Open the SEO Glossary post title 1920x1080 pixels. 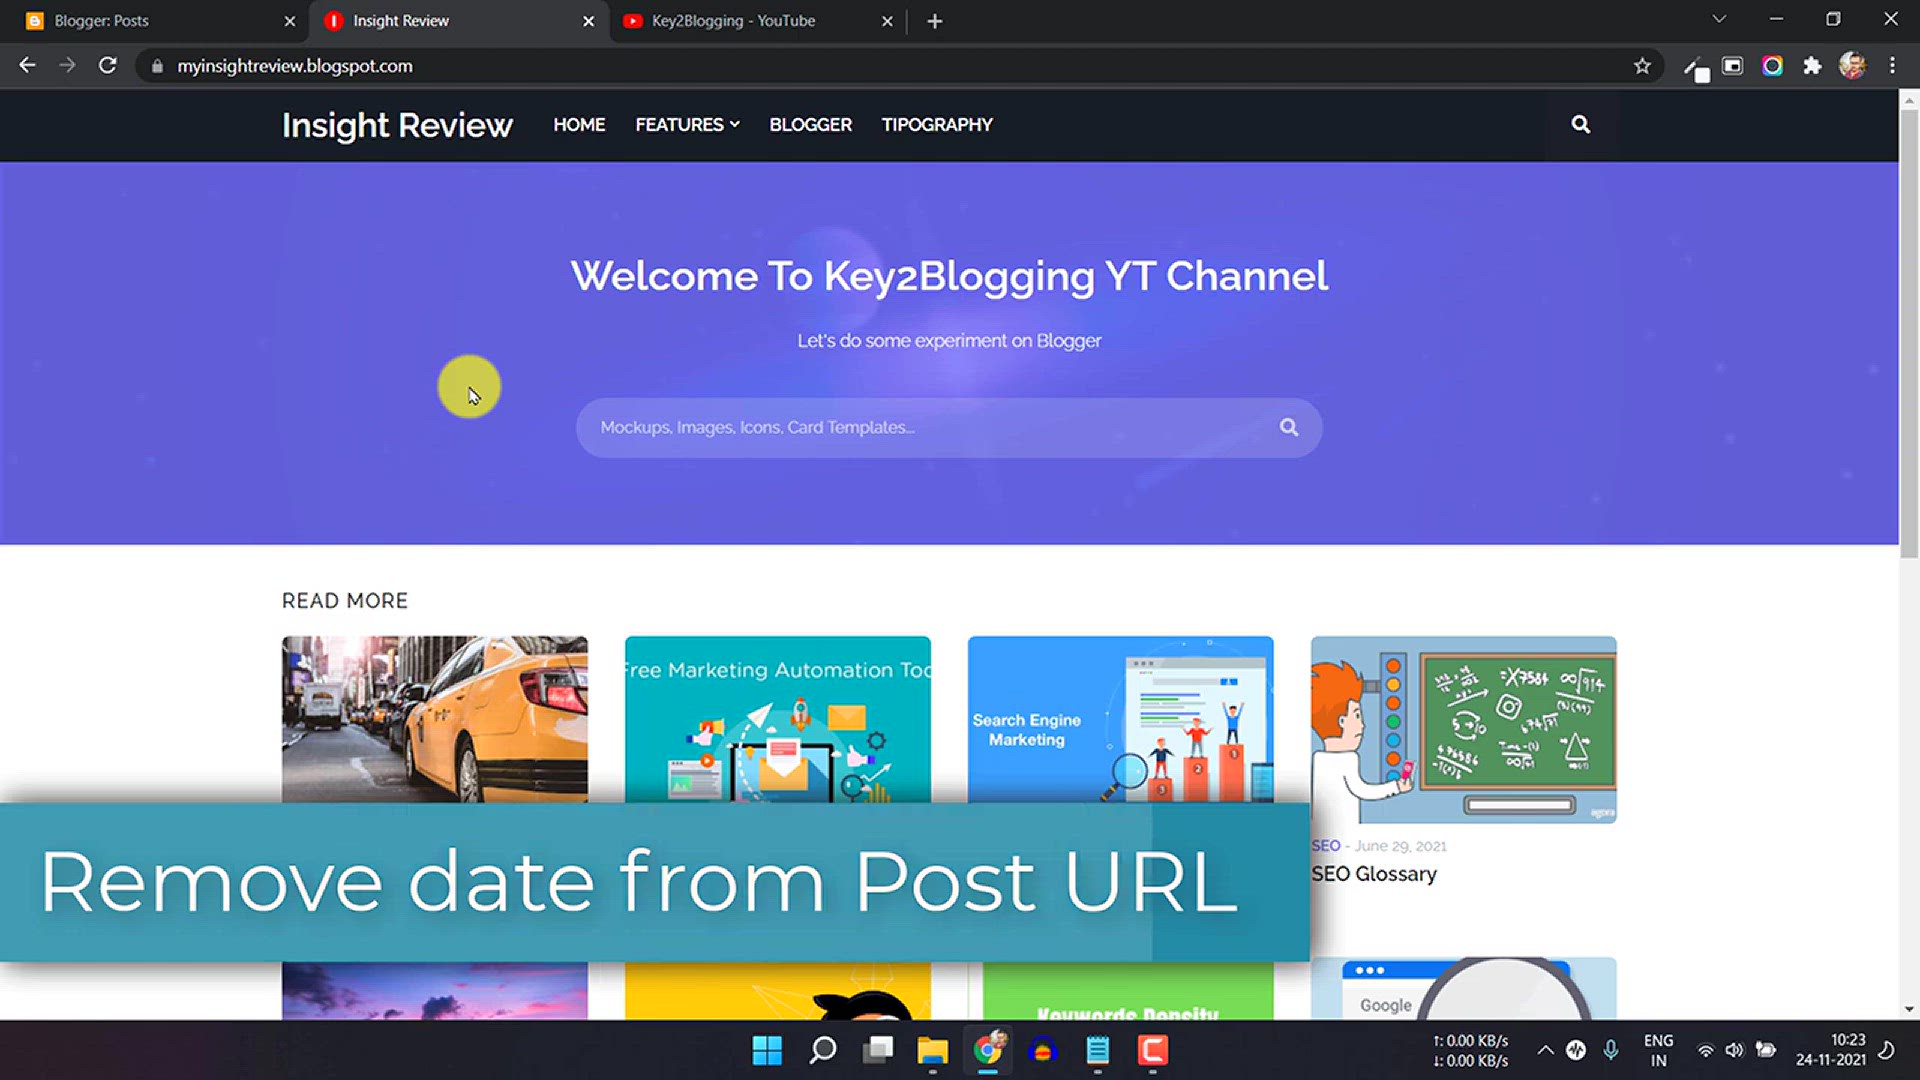pyautogui.click(x=1374, y=874)
